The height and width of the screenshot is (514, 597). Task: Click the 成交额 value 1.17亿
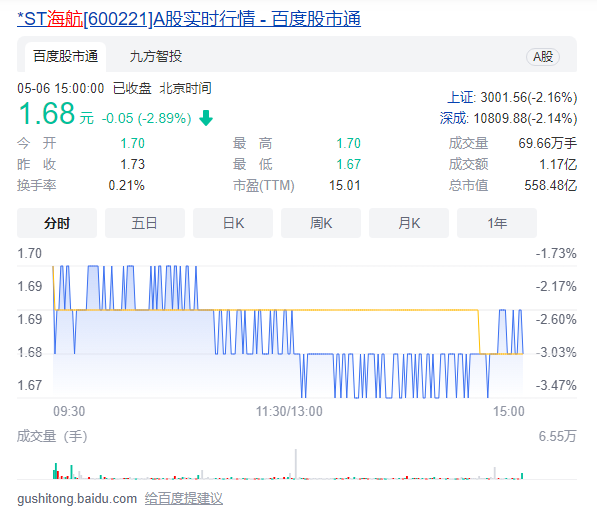(x=558, y=164)
